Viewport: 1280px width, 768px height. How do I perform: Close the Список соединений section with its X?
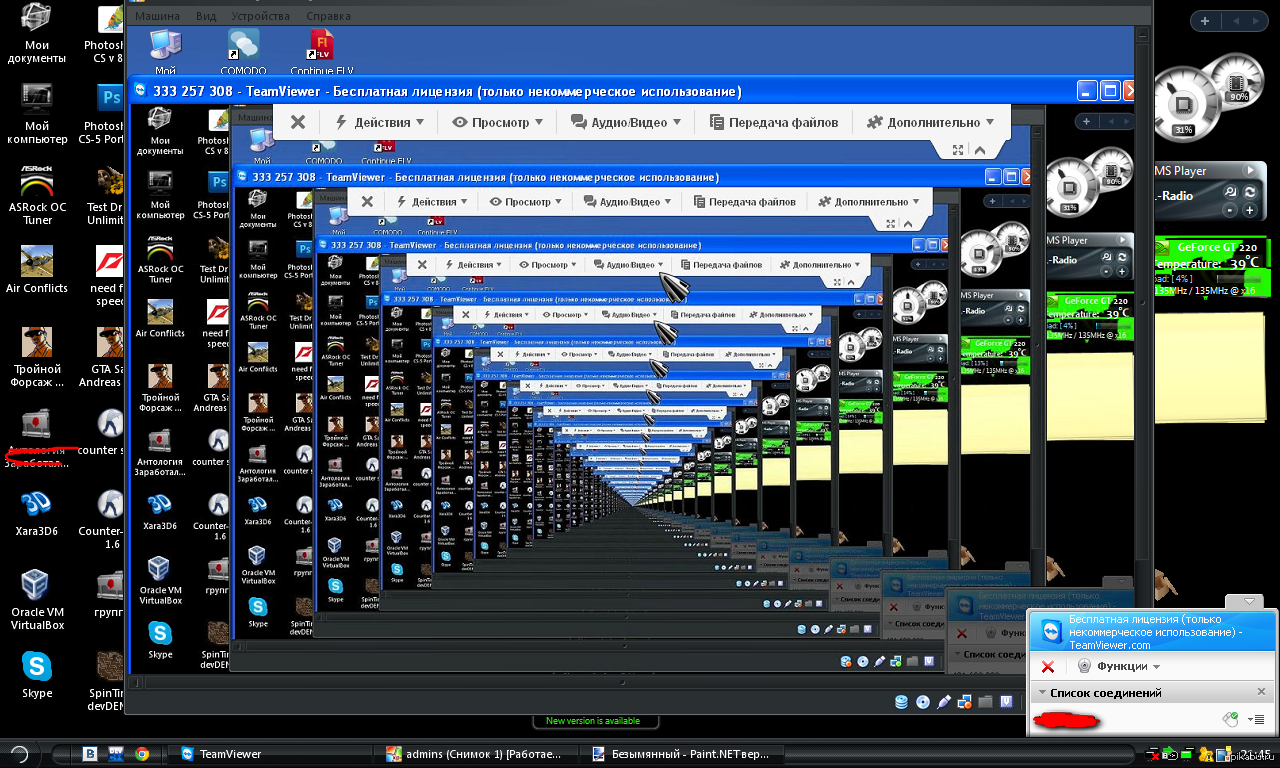pos(1261,692)
